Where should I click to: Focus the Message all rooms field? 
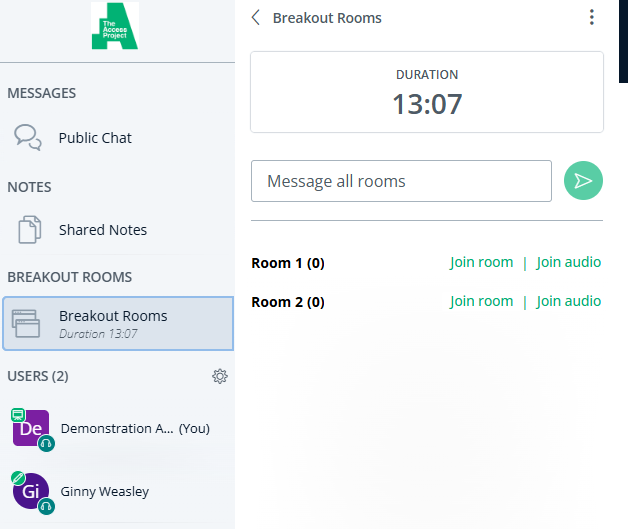click(401, 181)
